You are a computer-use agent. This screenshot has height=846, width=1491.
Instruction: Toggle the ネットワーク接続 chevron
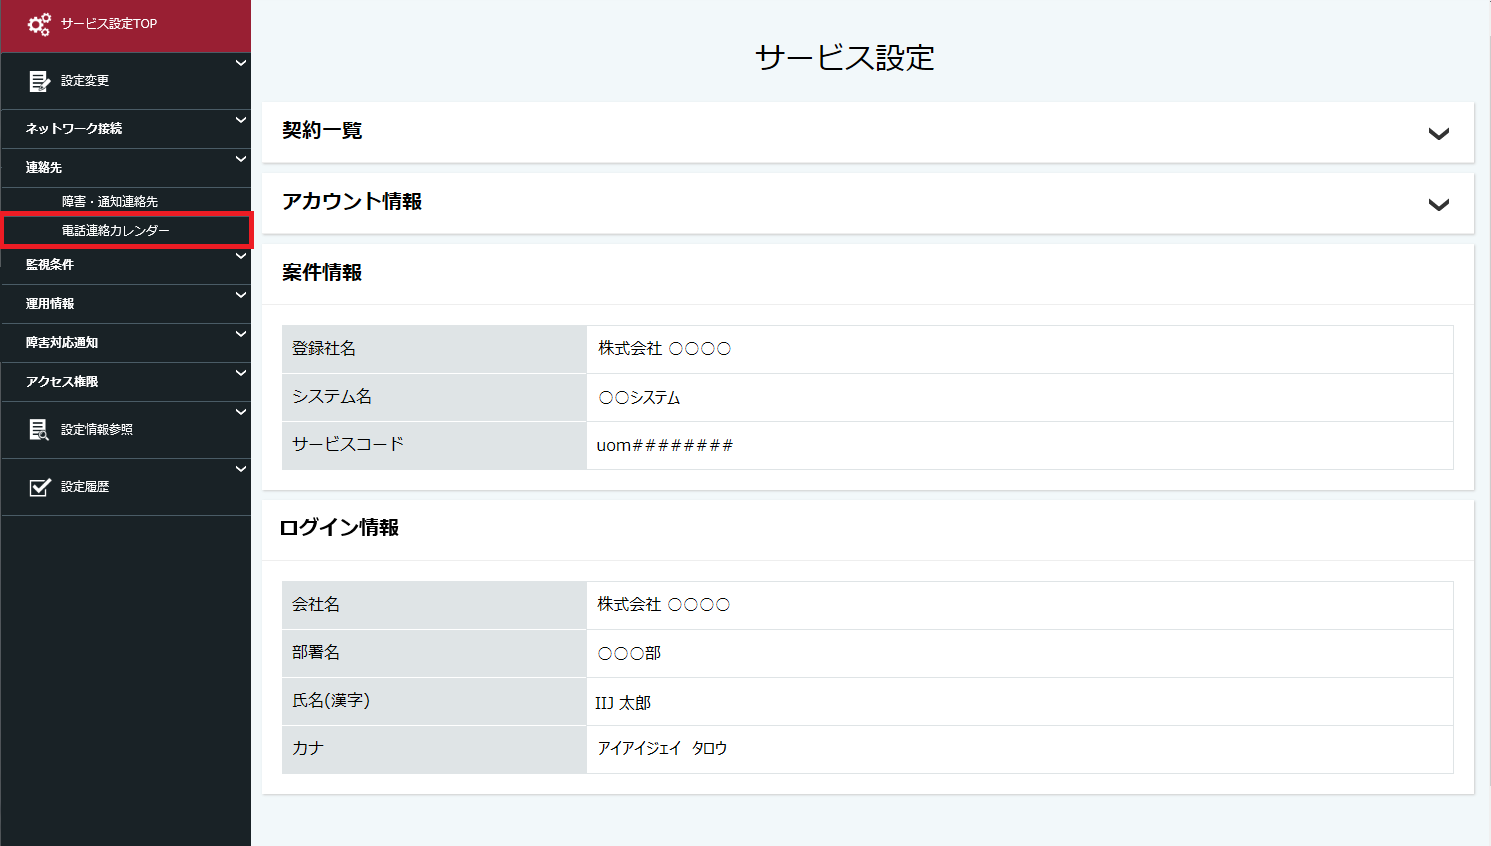tap(241, 120)
